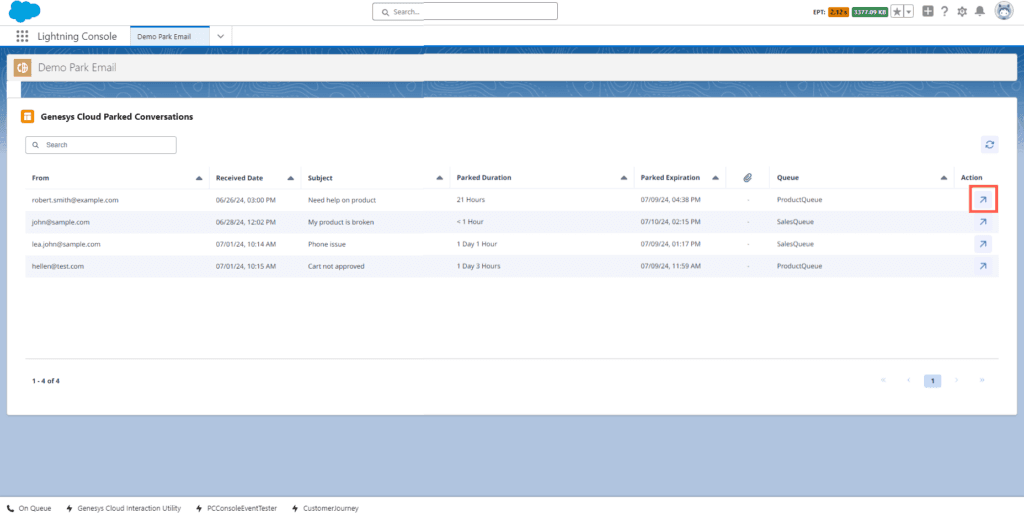Go to the first page arrow
The width and height of the screenshot is (1024, 519).
tap(884, 381)
